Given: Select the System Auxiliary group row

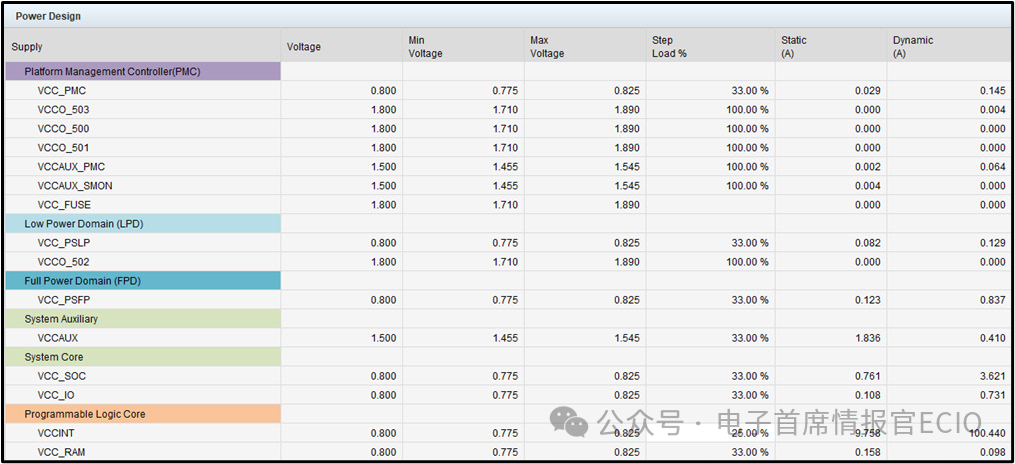Looking at the screenshot, I should 143,319.
